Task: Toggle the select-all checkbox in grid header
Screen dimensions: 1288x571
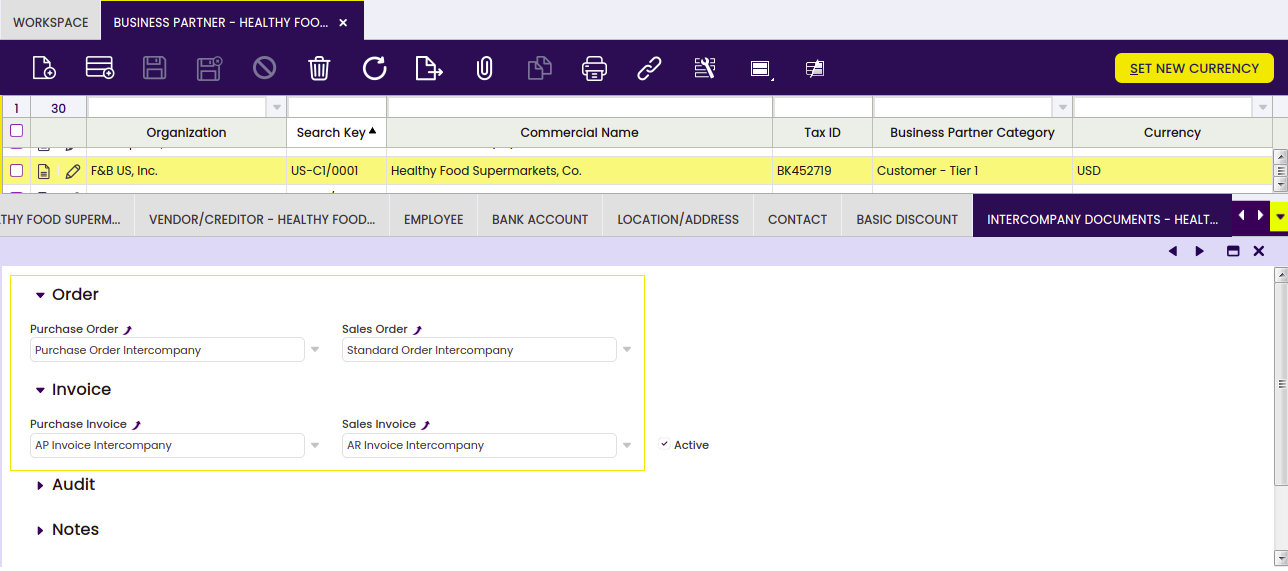Action: (16, 131)
